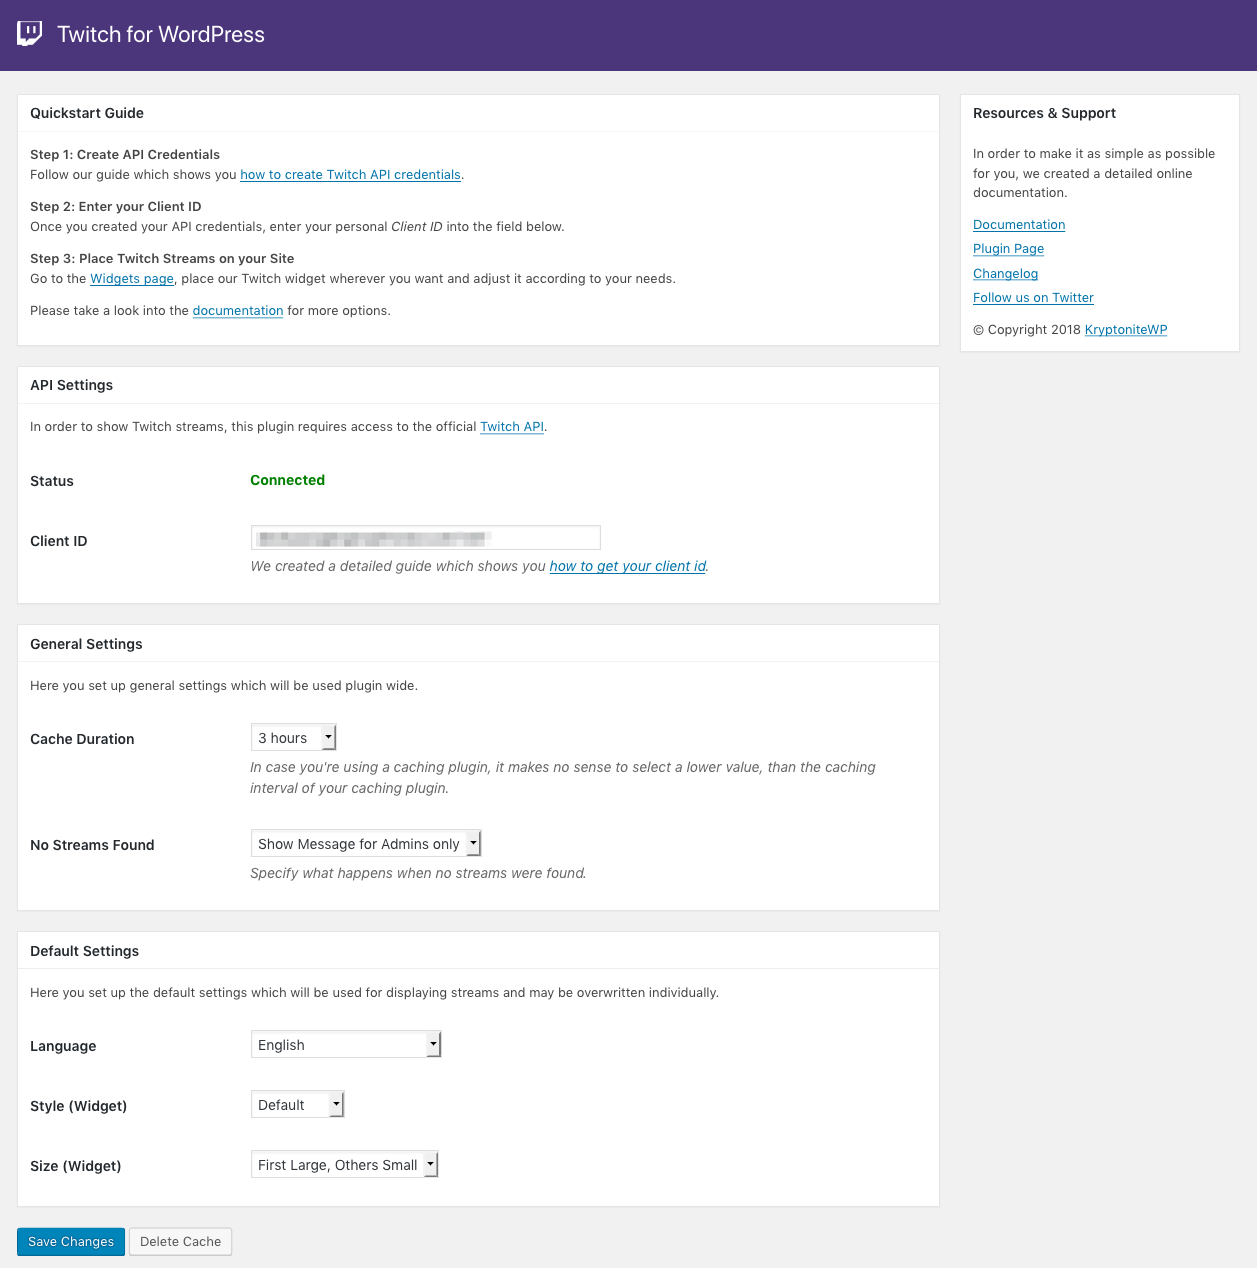Click the Client ID label
The width and height of the screenshot is (1257, 1268).
point(58,541)
